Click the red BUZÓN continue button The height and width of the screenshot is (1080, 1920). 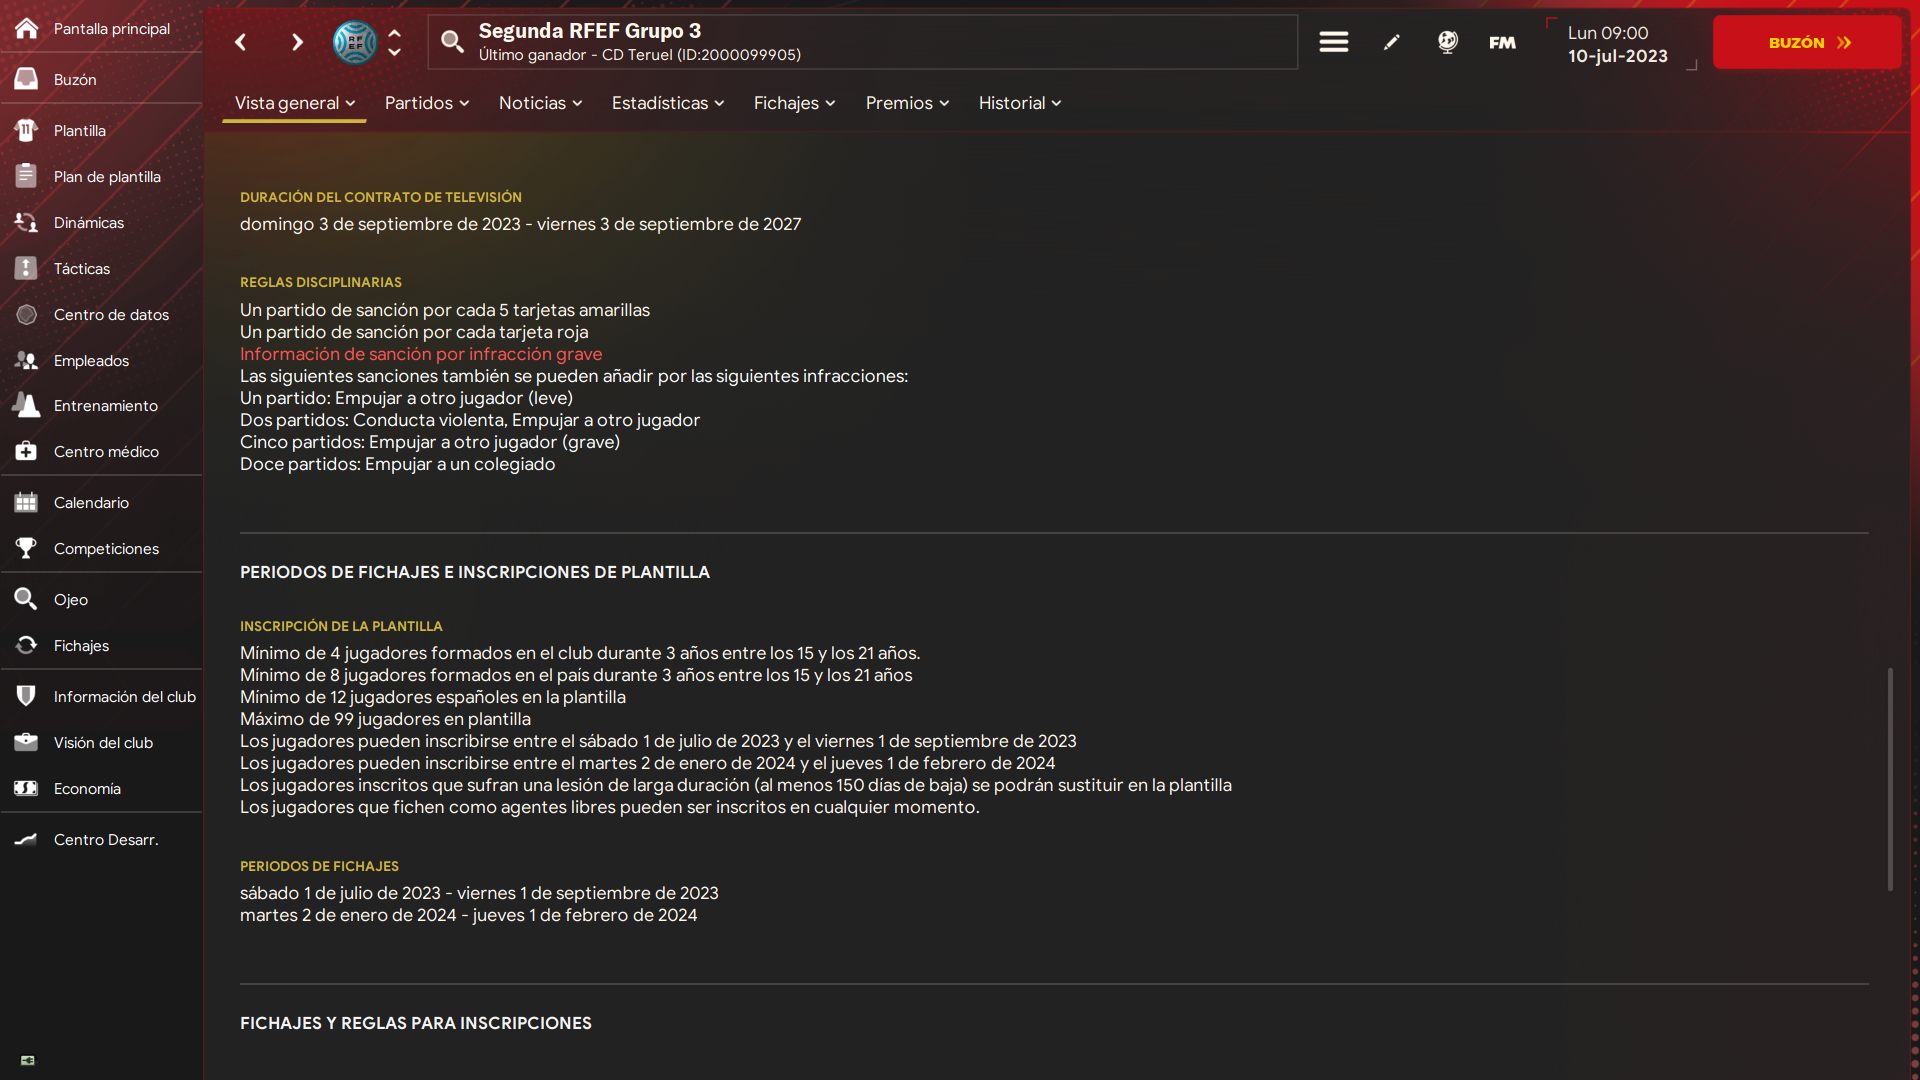point(1807,42)
